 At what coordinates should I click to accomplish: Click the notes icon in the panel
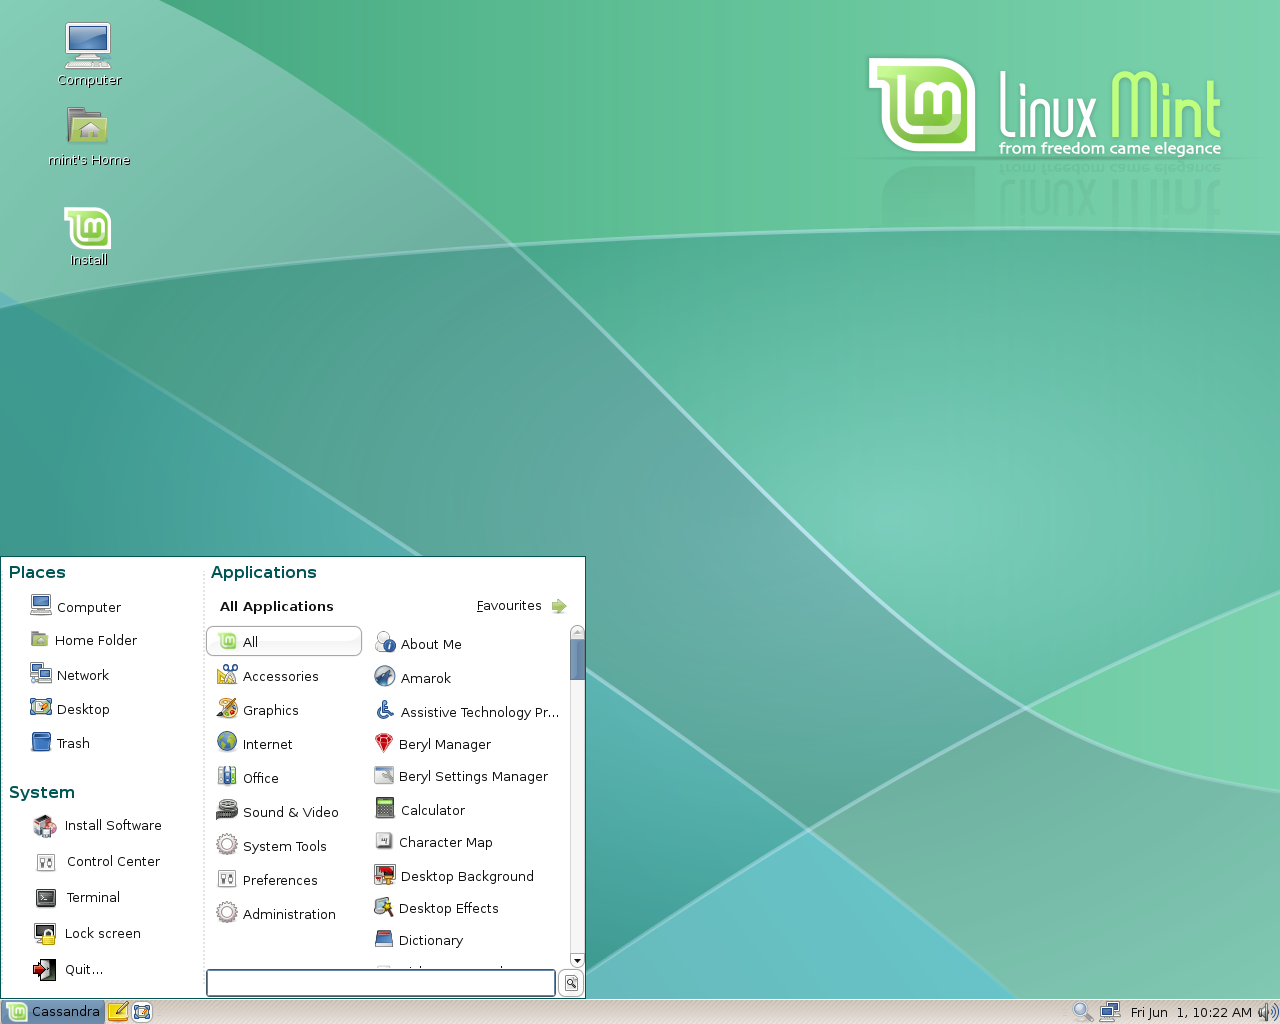click(118, 1011)
